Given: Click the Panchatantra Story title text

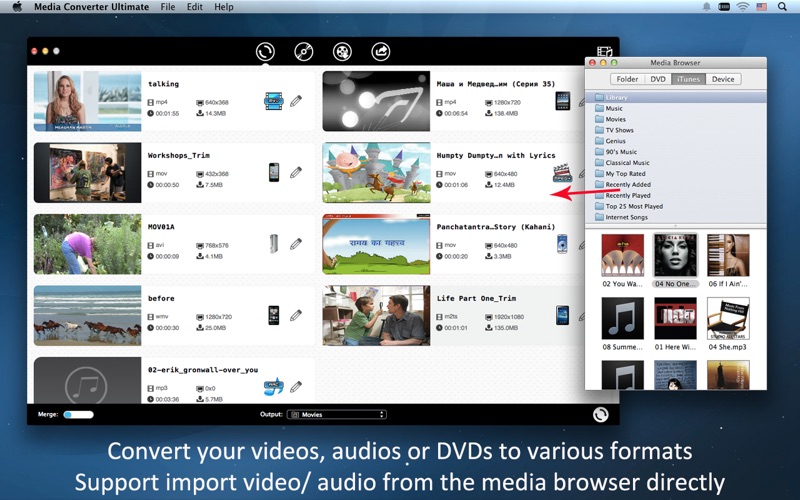Looking at the screenshot, I should [x=495, y=227].
